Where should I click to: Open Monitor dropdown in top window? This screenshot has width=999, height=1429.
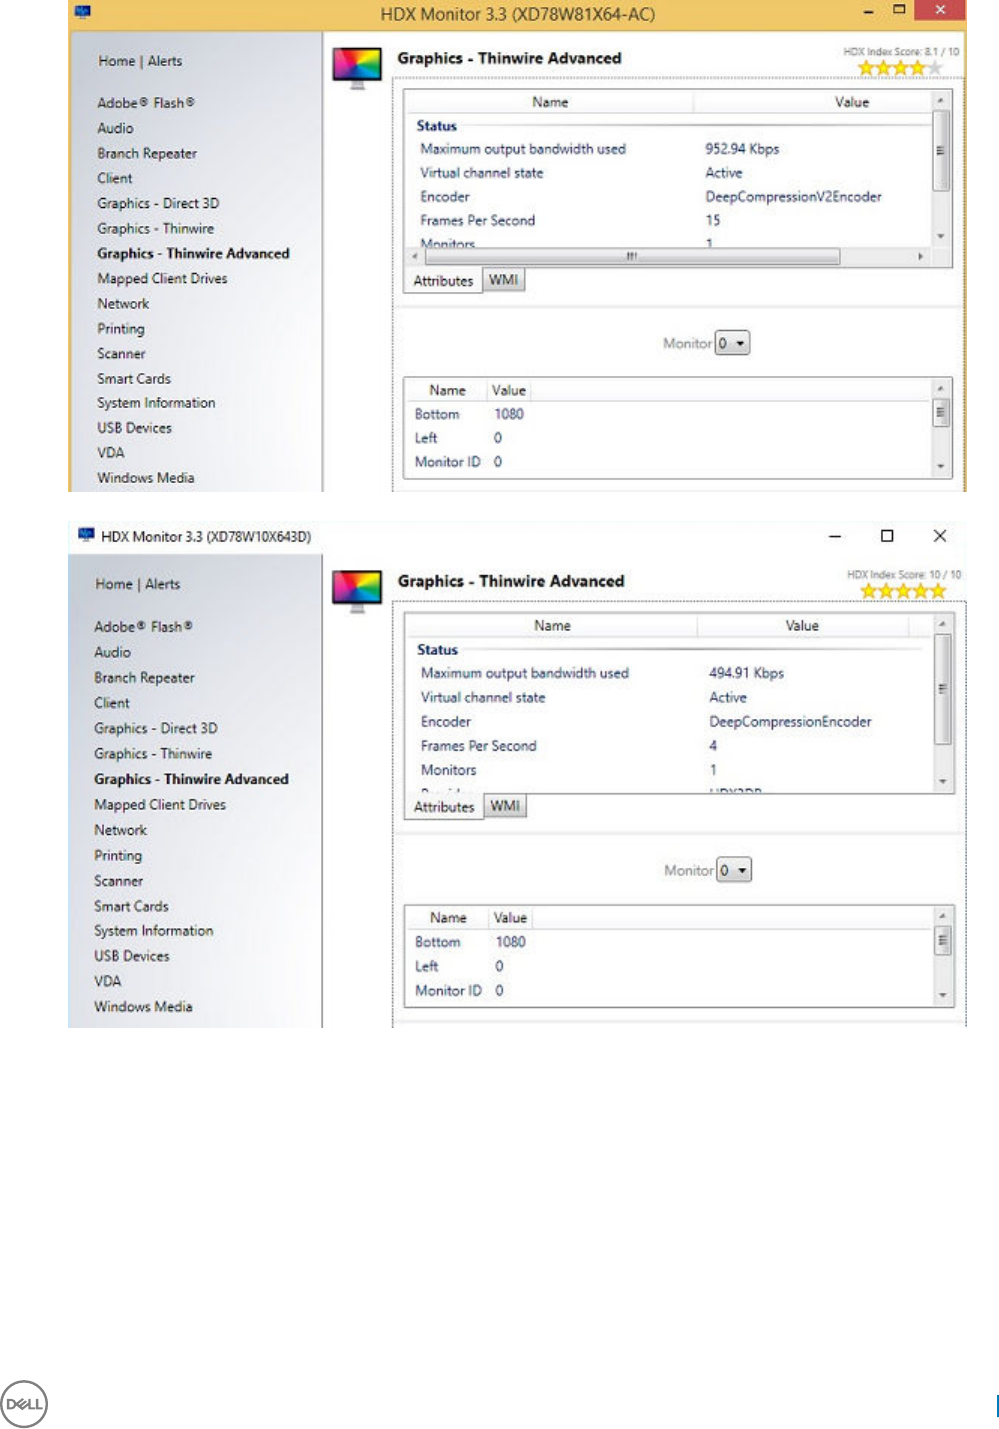click(732, 343)
